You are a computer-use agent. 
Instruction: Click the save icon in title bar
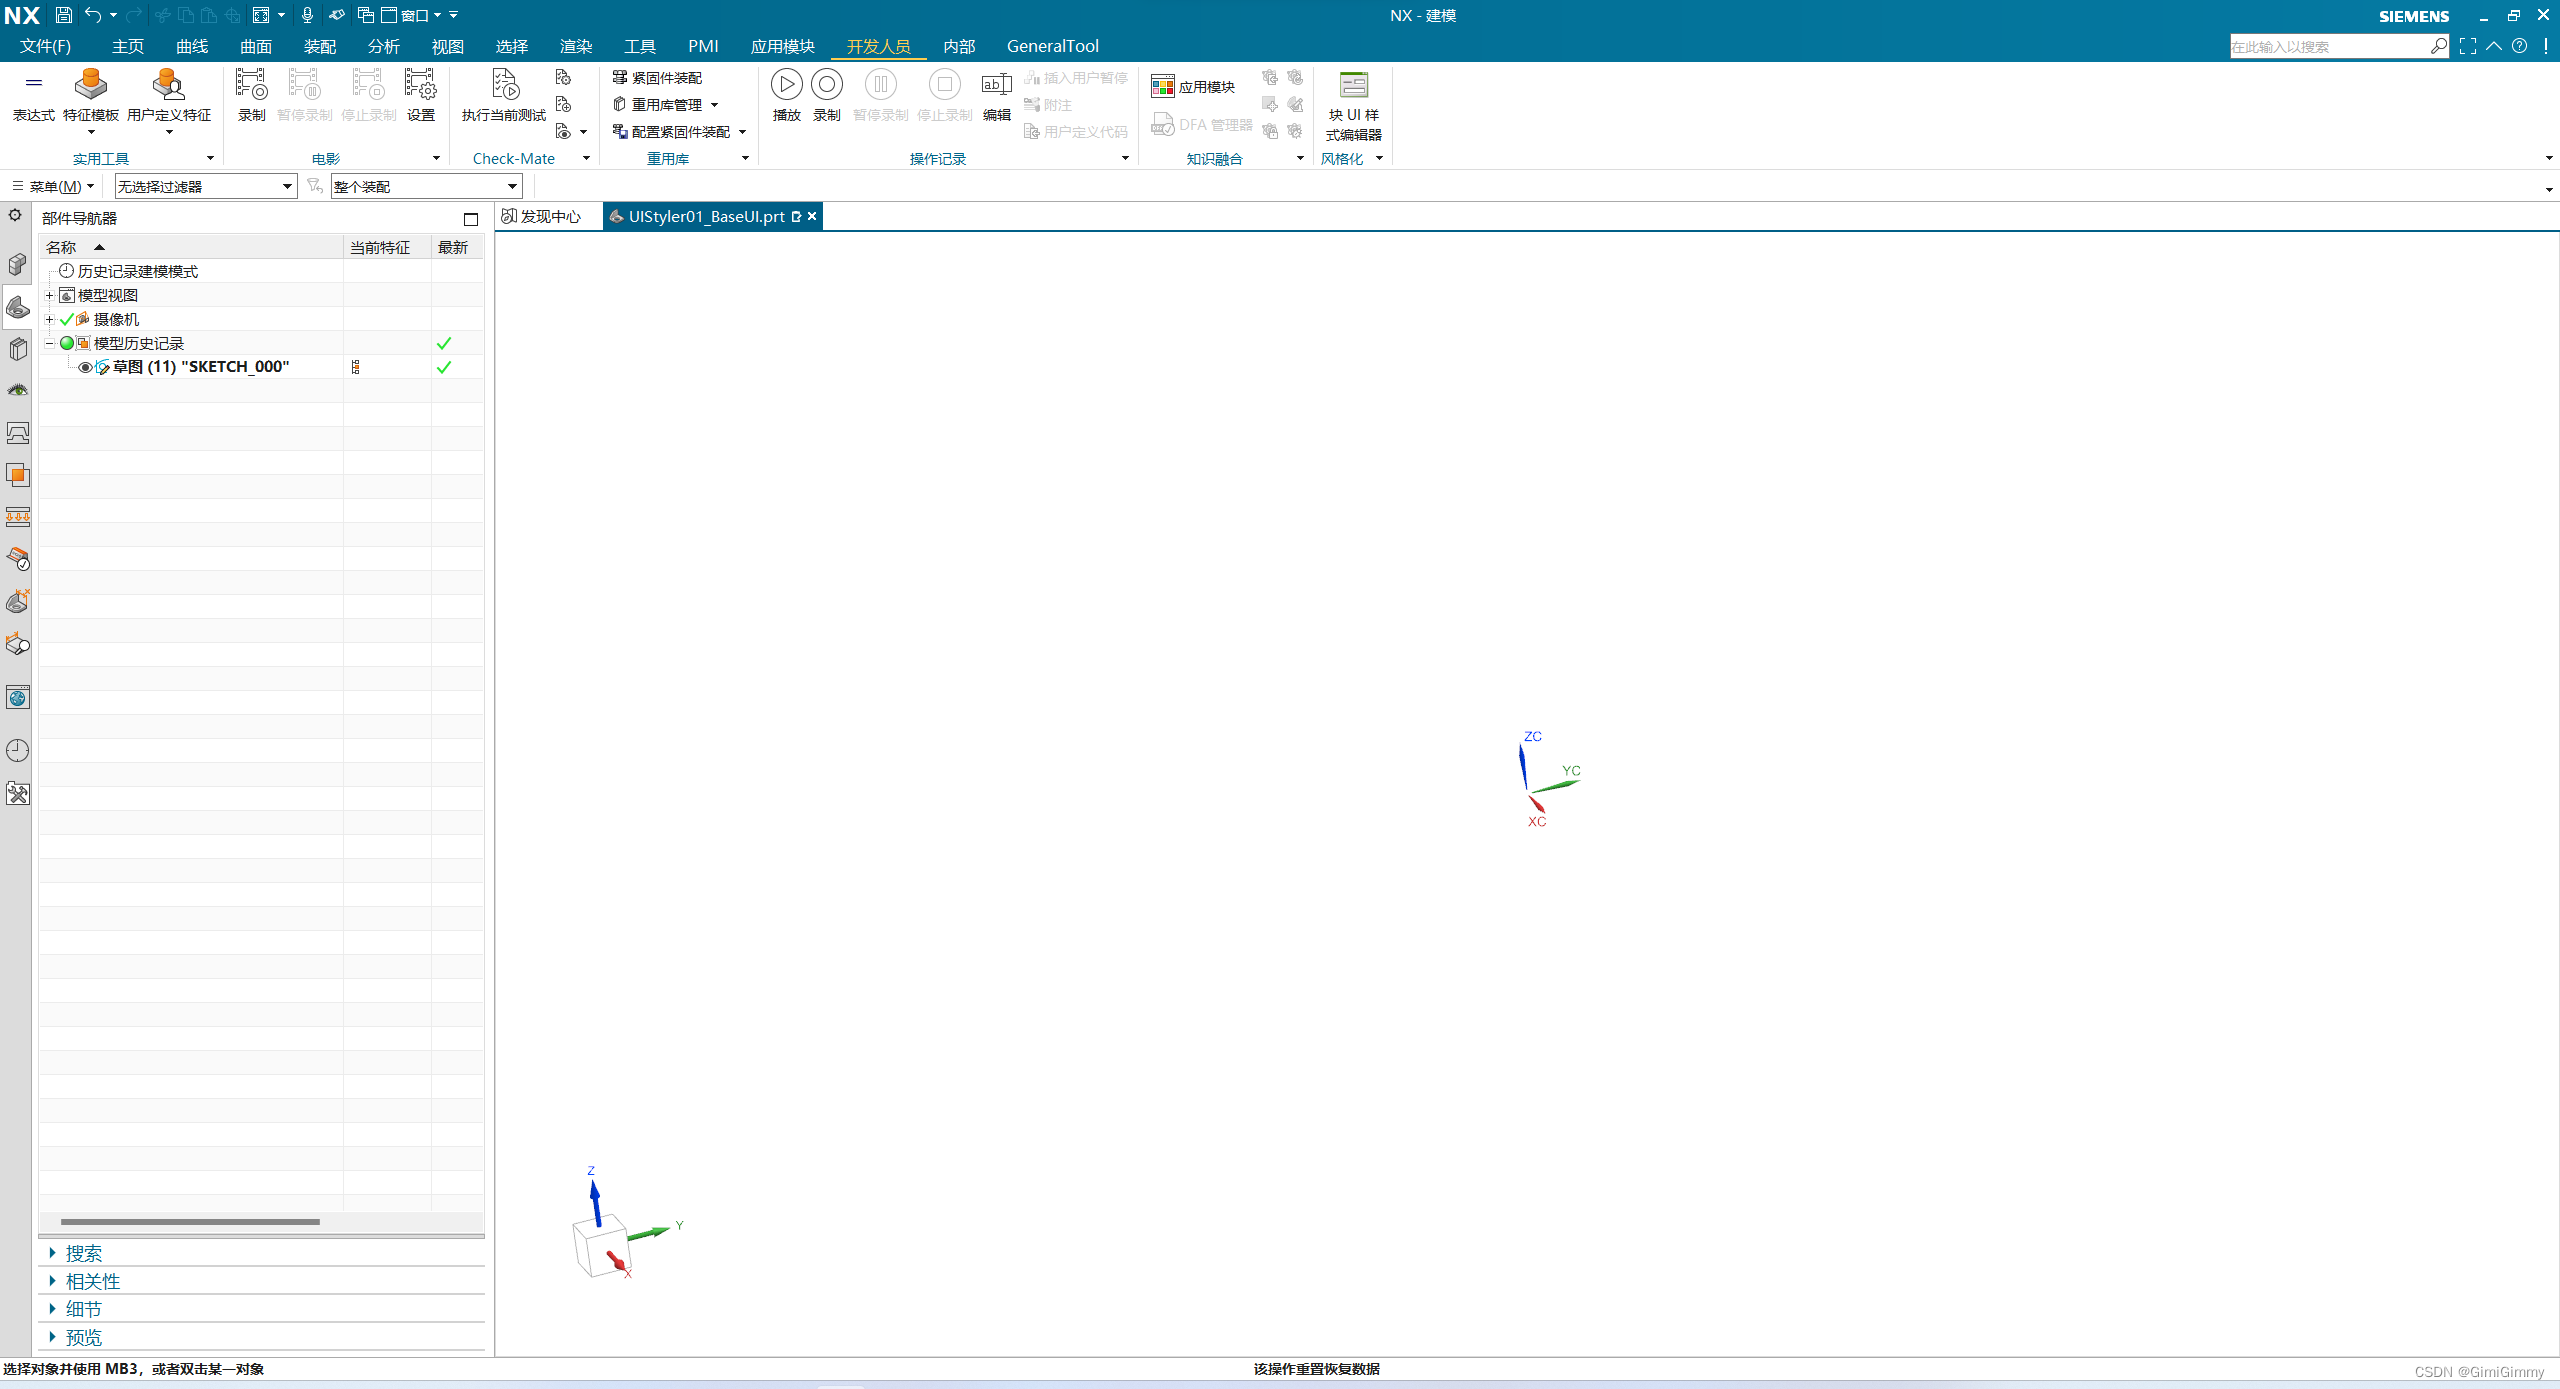63,15
